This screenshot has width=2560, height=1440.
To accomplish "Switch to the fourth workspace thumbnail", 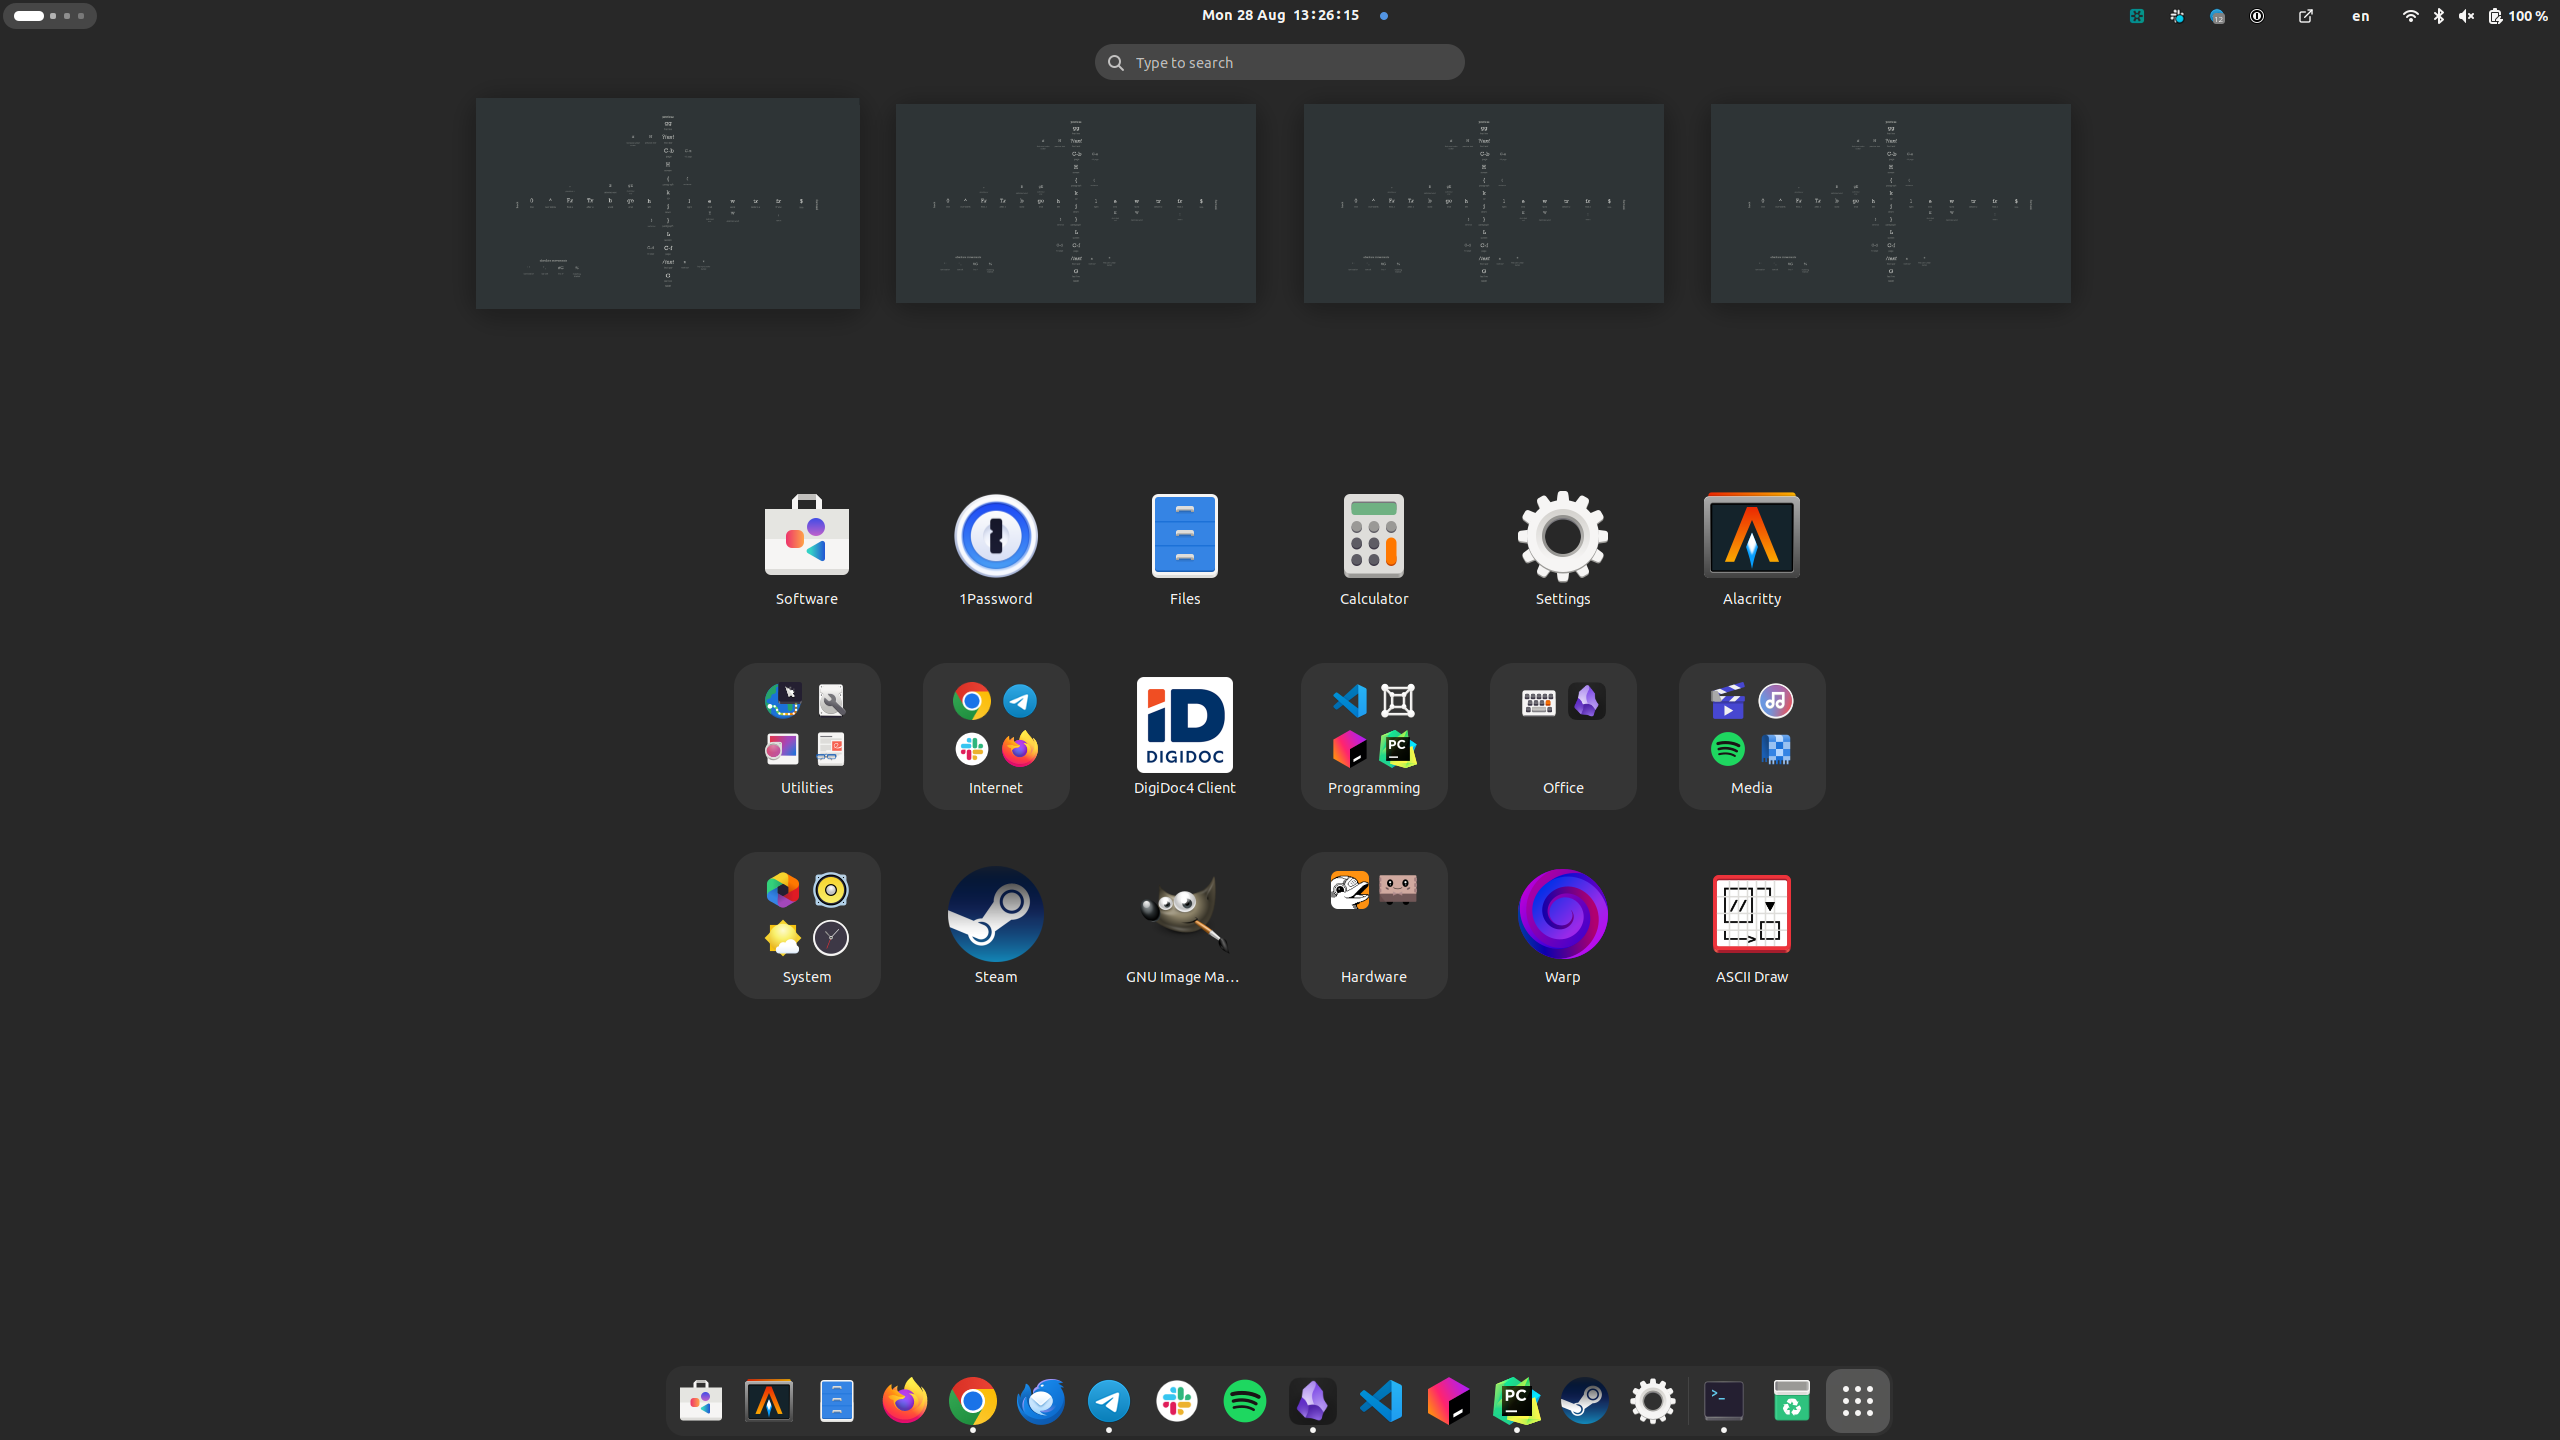I will [1891, 203].
